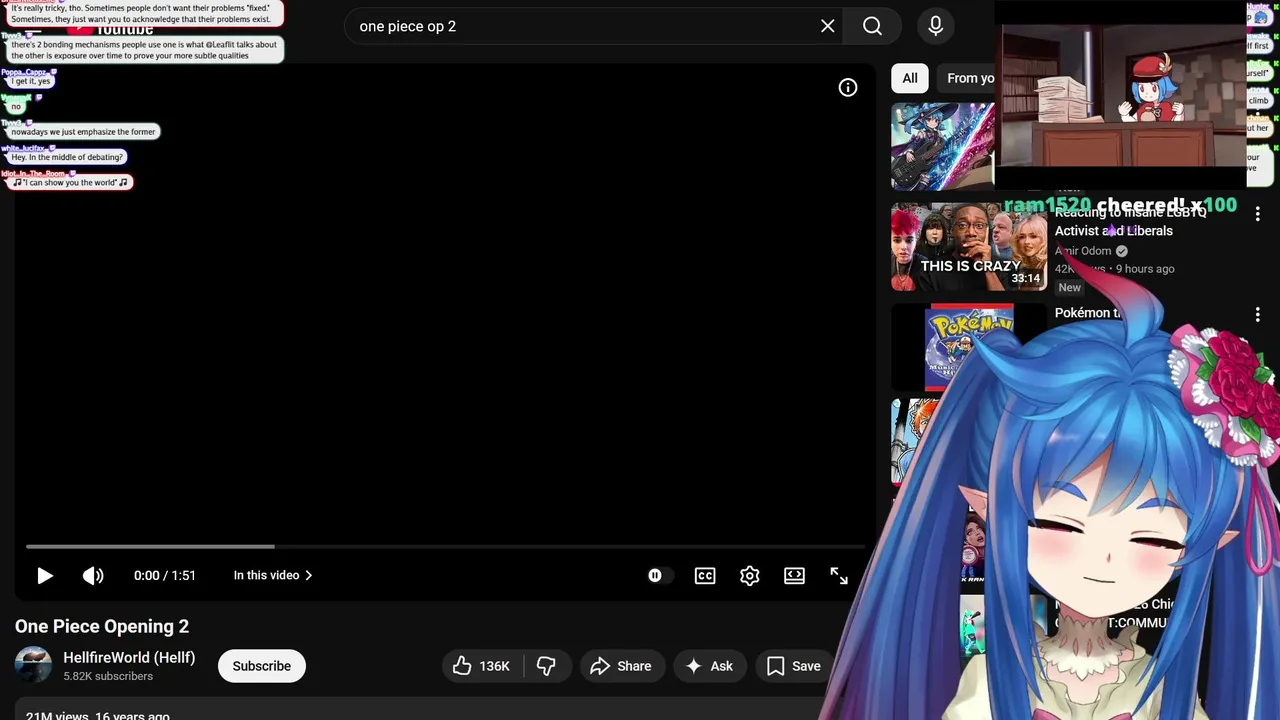Screen dimensions: 1280x720
Task: Seek using the video progress bar
Action: click(446, 546)
